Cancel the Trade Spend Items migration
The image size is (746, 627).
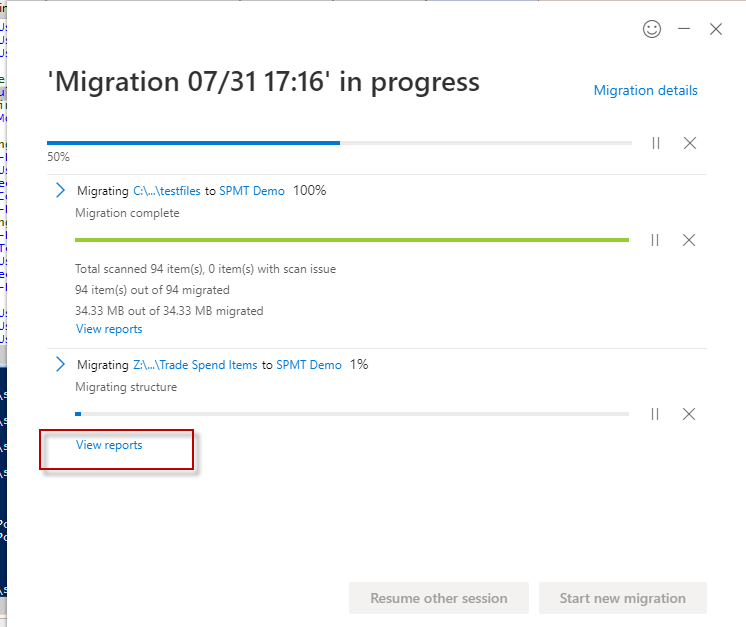pyautogui.click(x=689, y=414)
